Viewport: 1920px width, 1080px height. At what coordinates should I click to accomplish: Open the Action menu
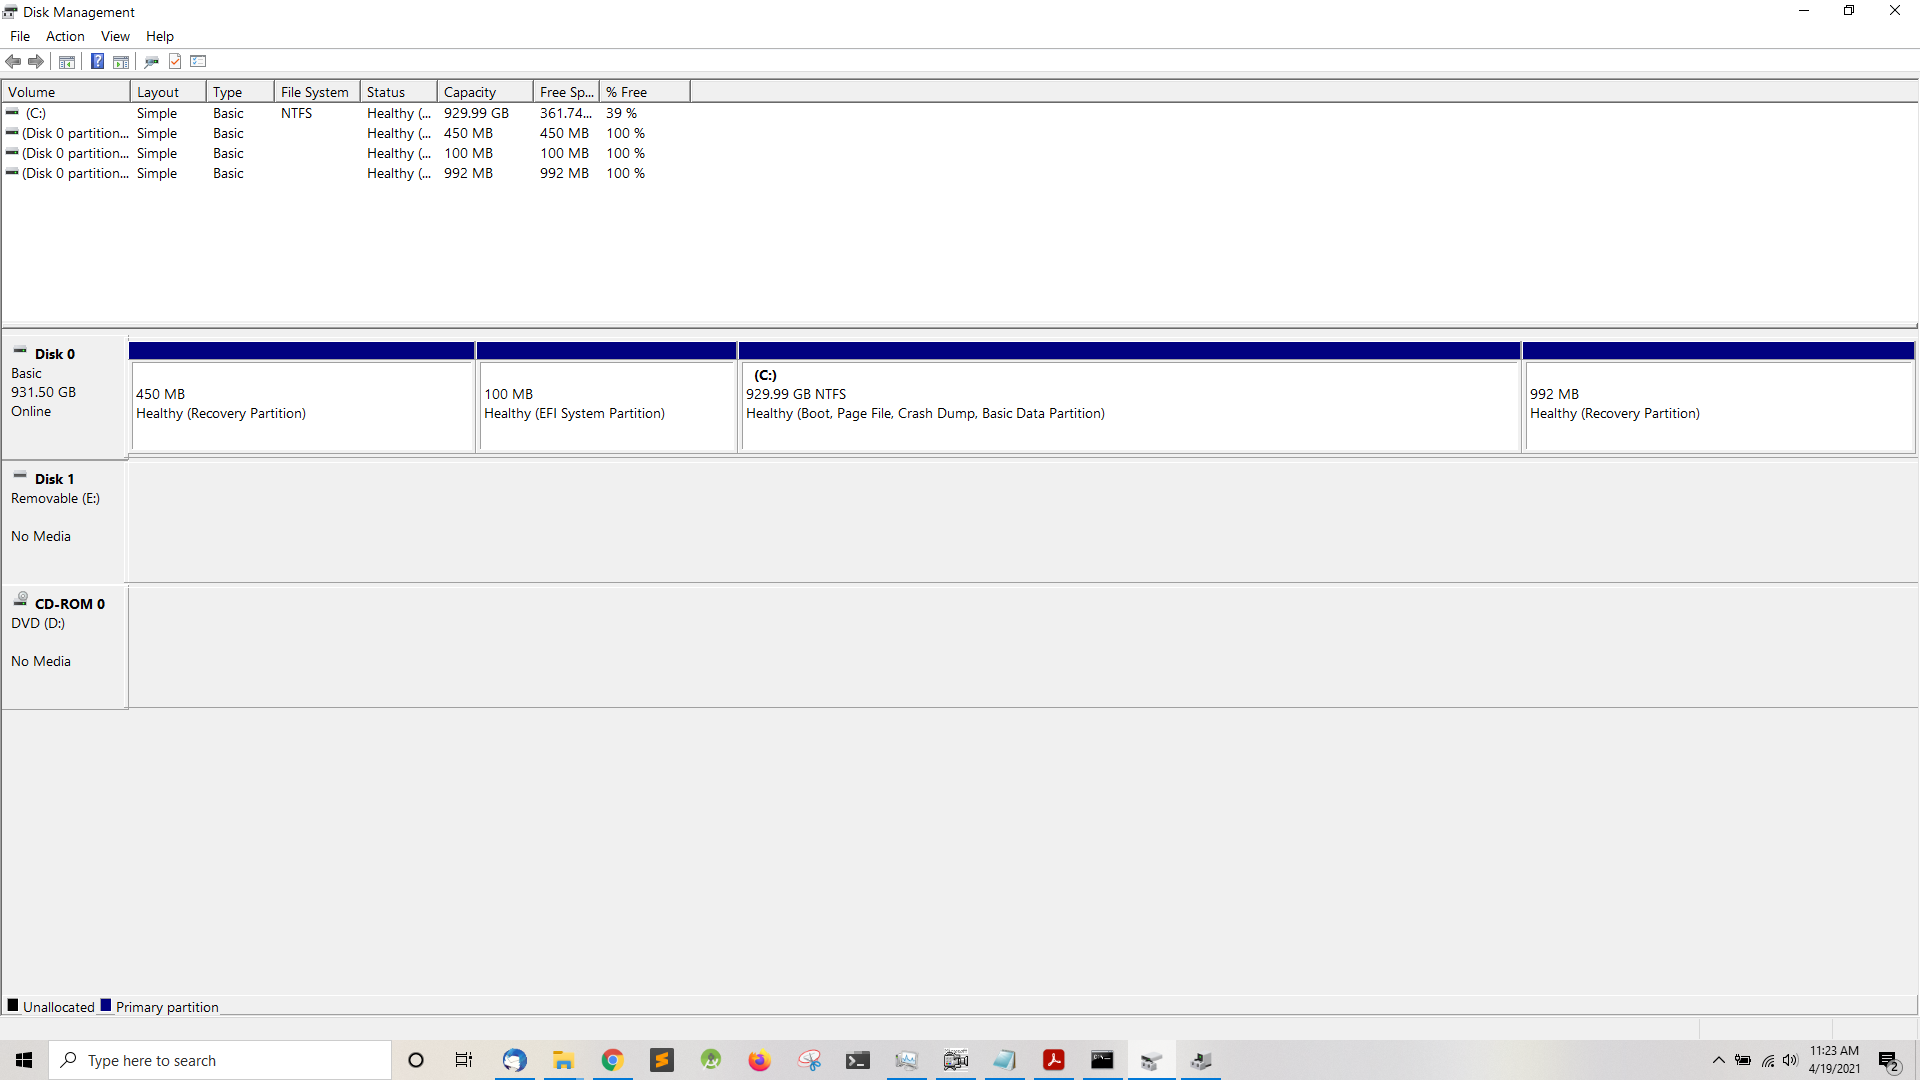point(65,36)
